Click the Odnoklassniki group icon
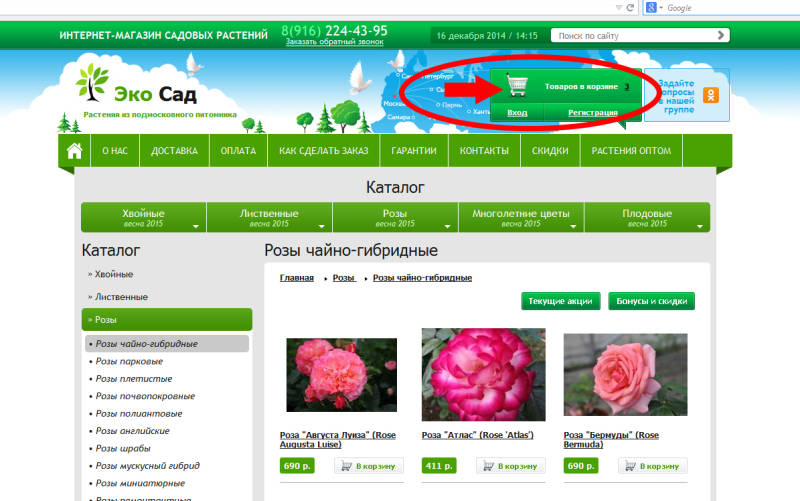800x501 pixels. [x=711, y=95]
